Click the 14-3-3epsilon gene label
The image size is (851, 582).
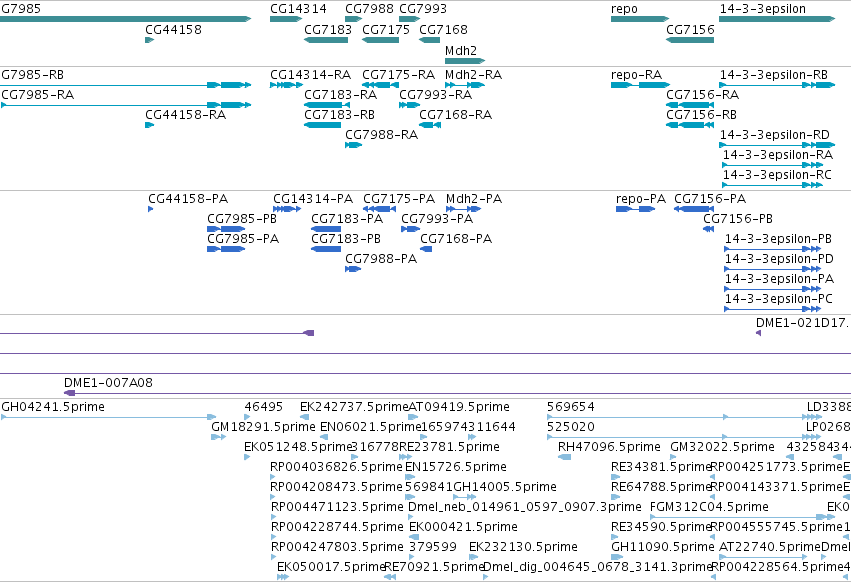763,9
